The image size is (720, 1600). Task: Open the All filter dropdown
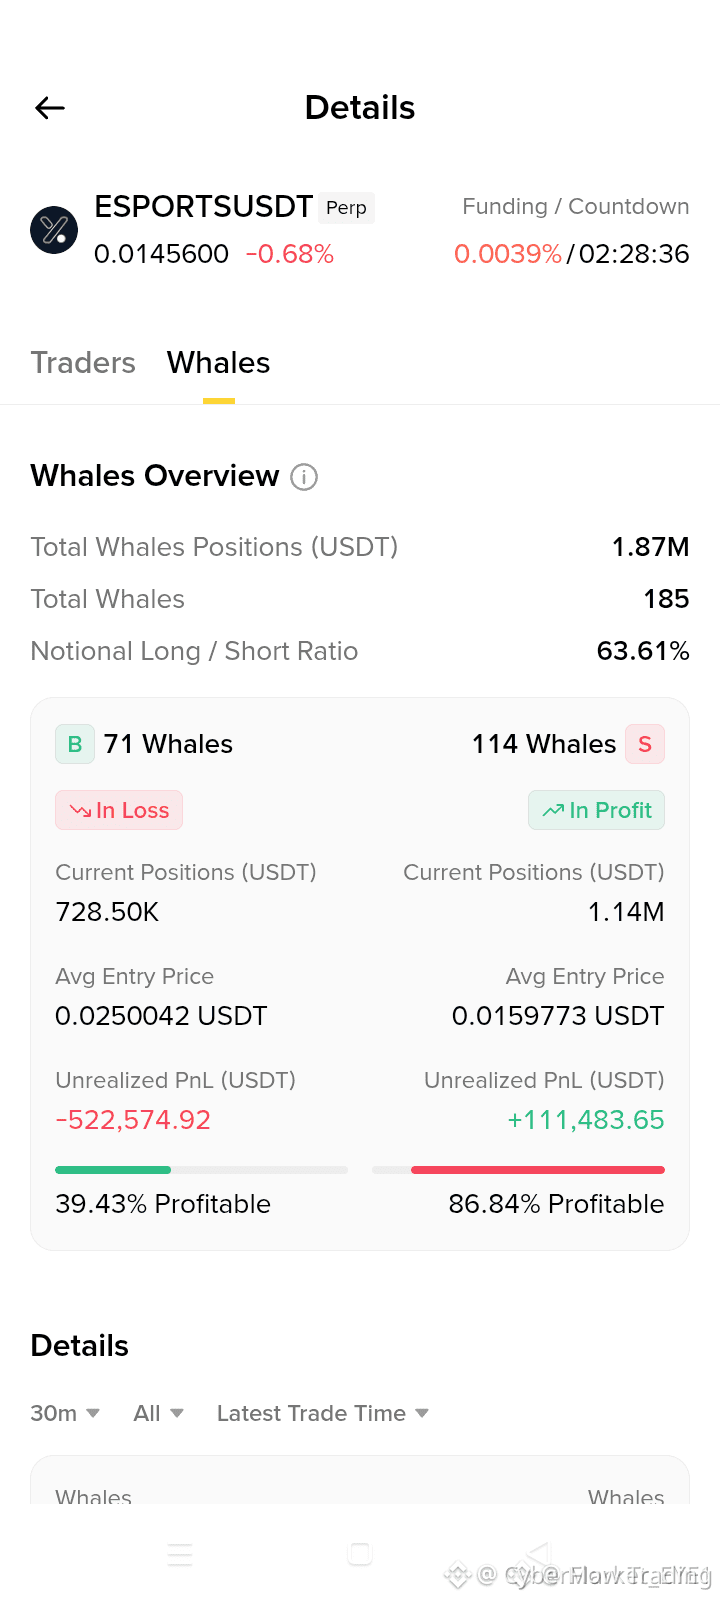click(159, 1413)
